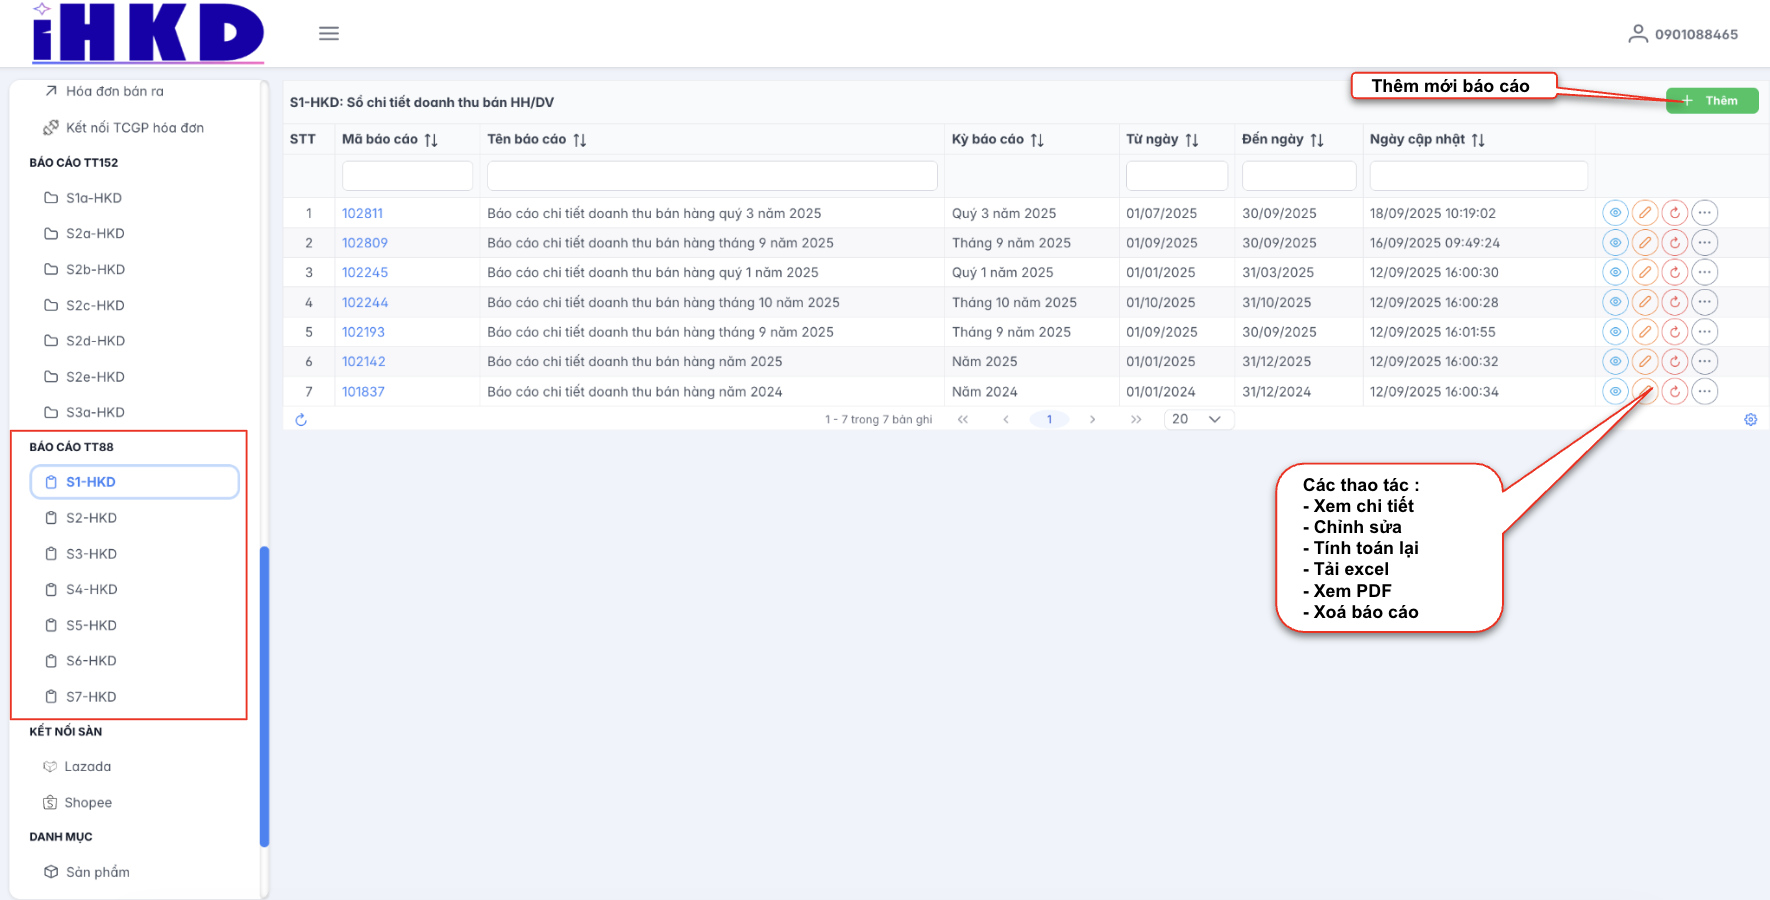Open more actions for report 102244
1770x900 pixels.
(x=1705, y=302)
